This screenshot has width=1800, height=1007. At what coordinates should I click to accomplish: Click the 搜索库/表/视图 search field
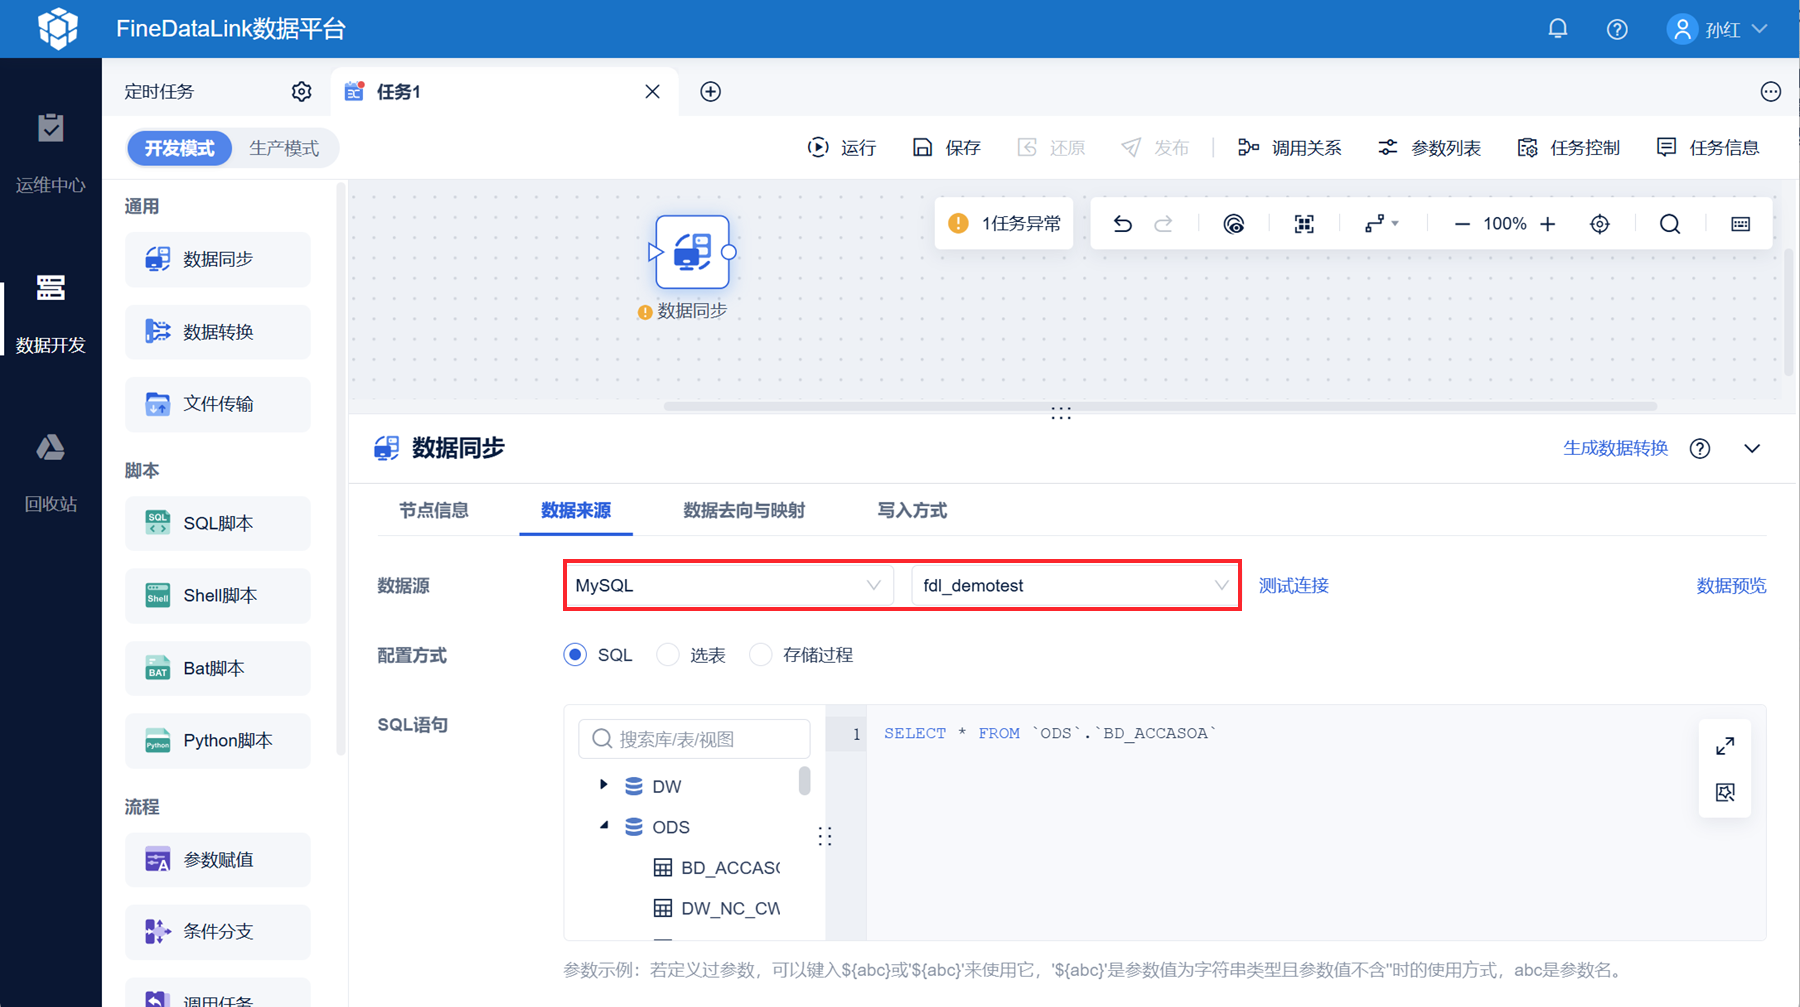pyautogui.click(x=694, y=739)
